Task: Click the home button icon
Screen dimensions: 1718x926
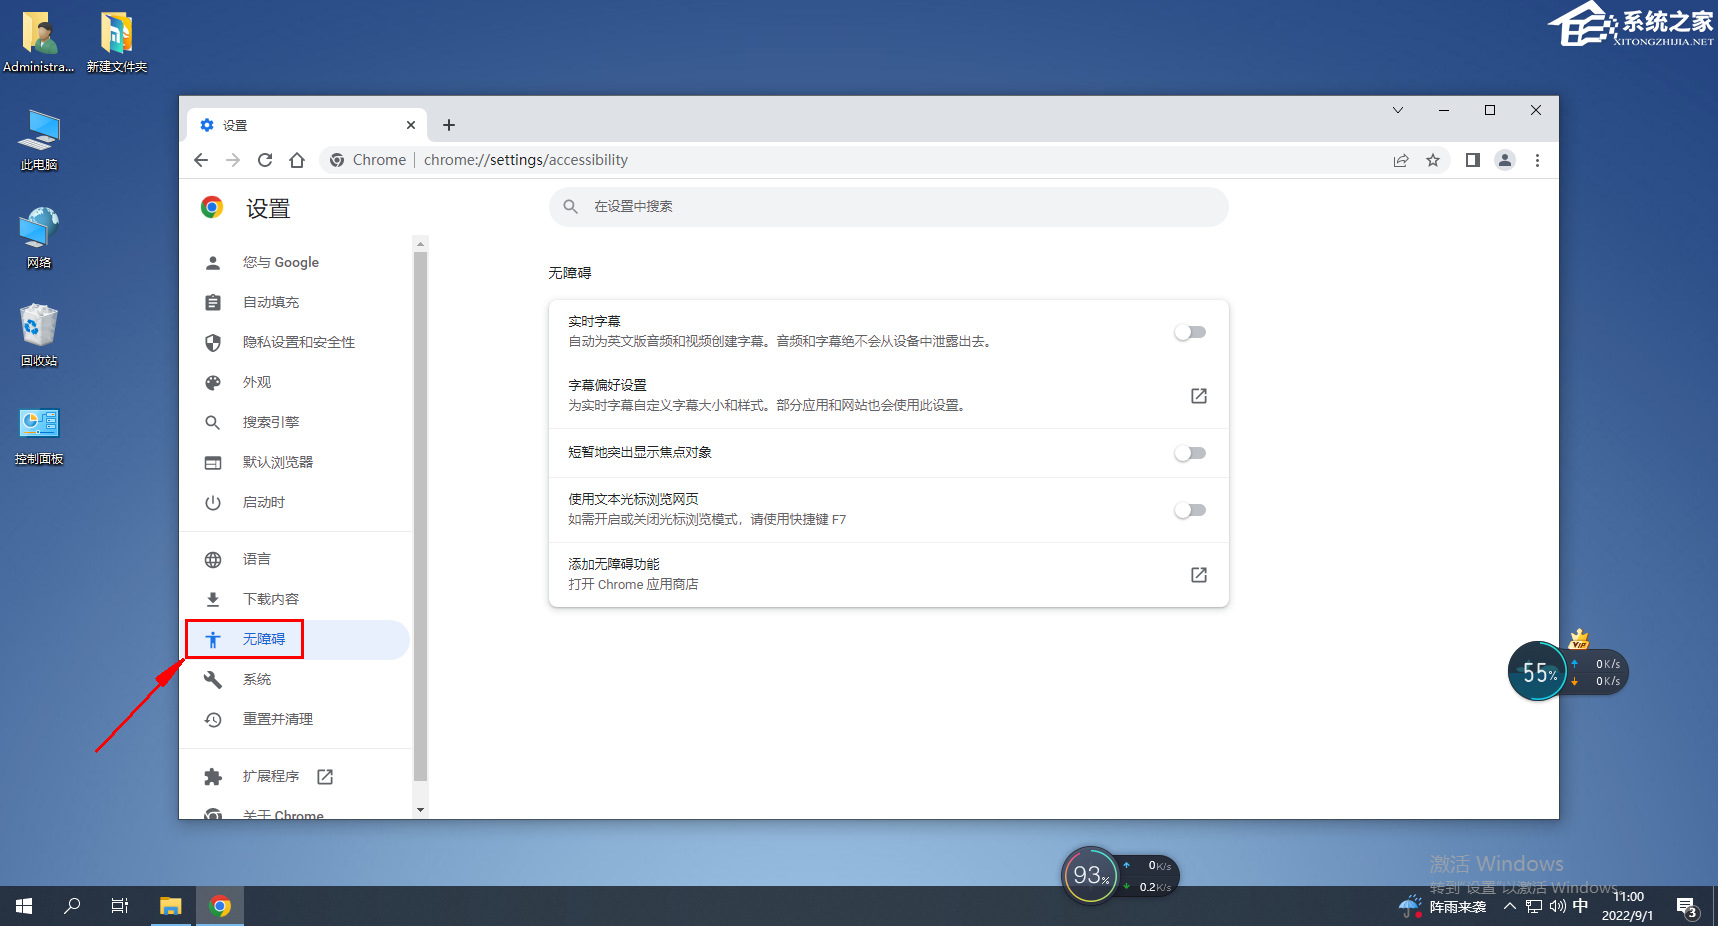Action: tap(297, 160)
